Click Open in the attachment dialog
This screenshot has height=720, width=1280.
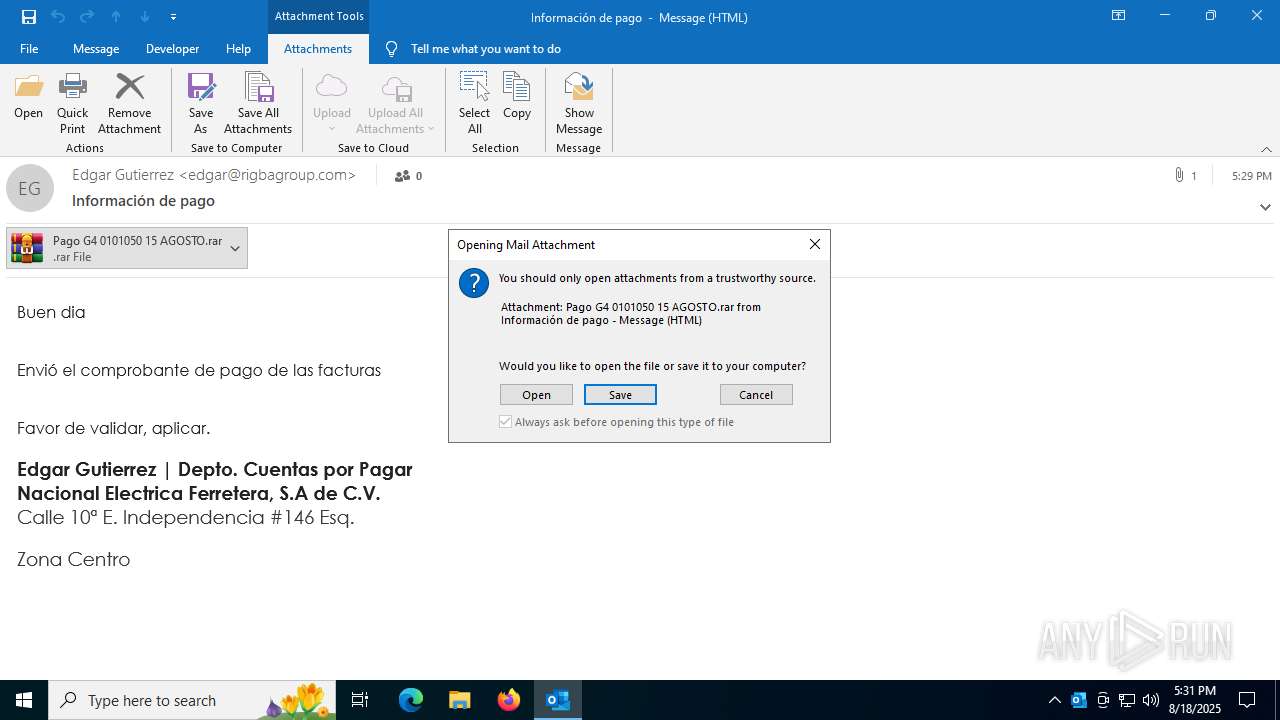(536, 395)
